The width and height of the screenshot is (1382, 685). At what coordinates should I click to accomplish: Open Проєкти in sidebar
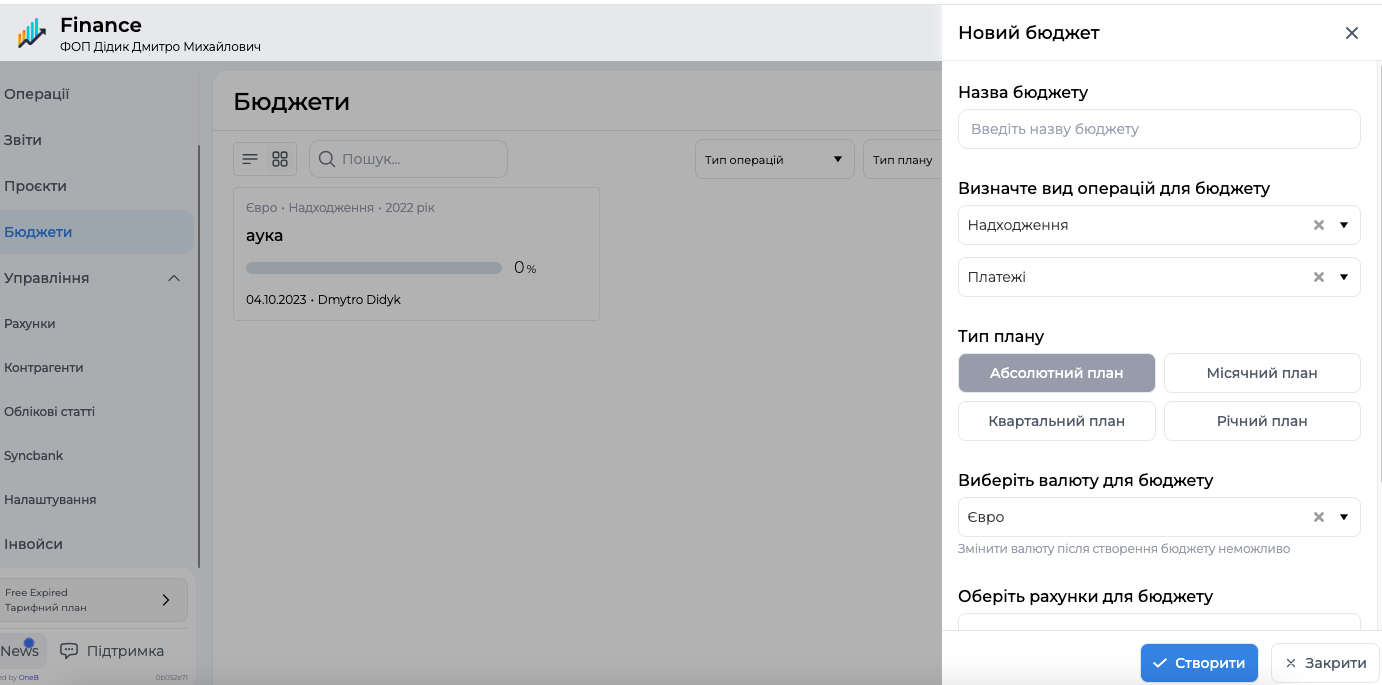click(35, 186)
